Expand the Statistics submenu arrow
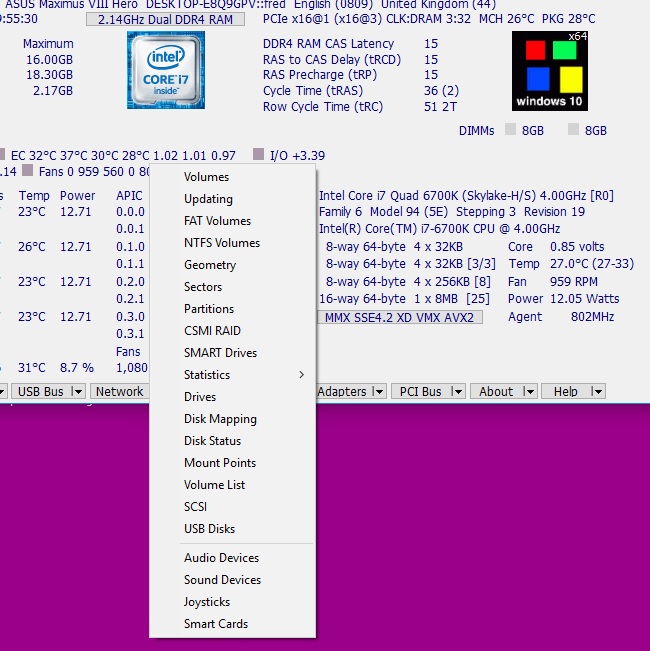The width and height of the screenshot is (650, 651). tap(301, 374)
